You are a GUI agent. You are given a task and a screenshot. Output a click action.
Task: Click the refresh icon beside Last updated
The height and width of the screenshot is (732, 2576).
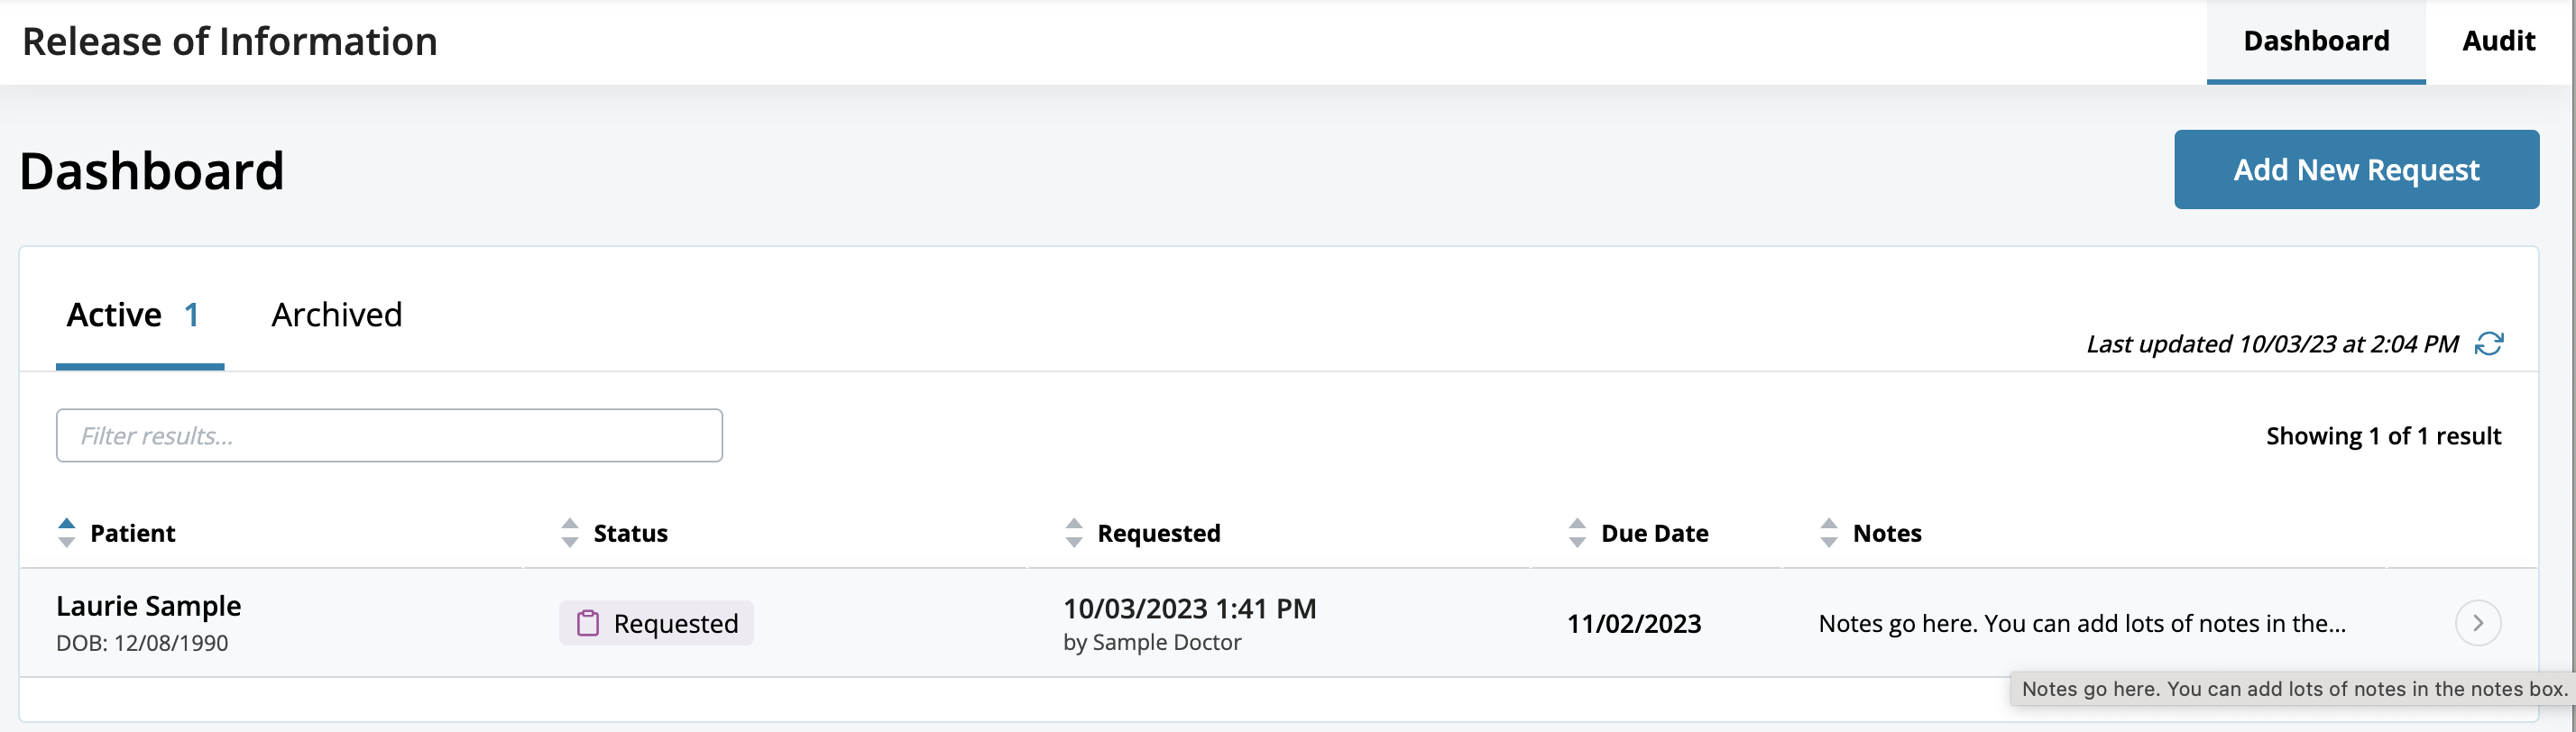coord(2488,344)
